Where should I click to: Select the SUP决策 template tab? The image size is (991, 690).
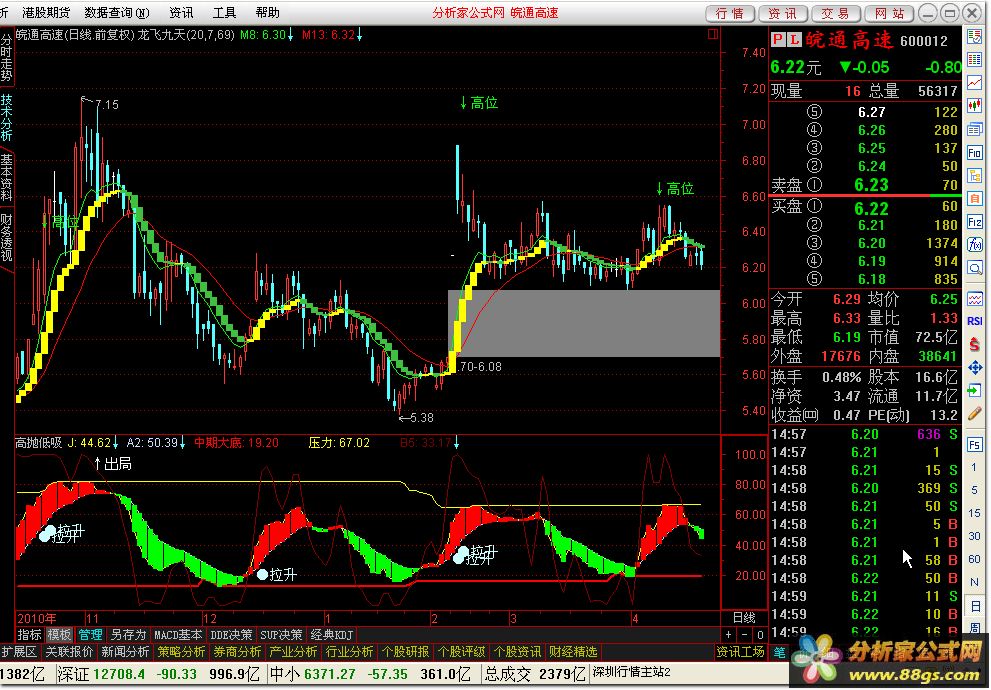(282, 634)
